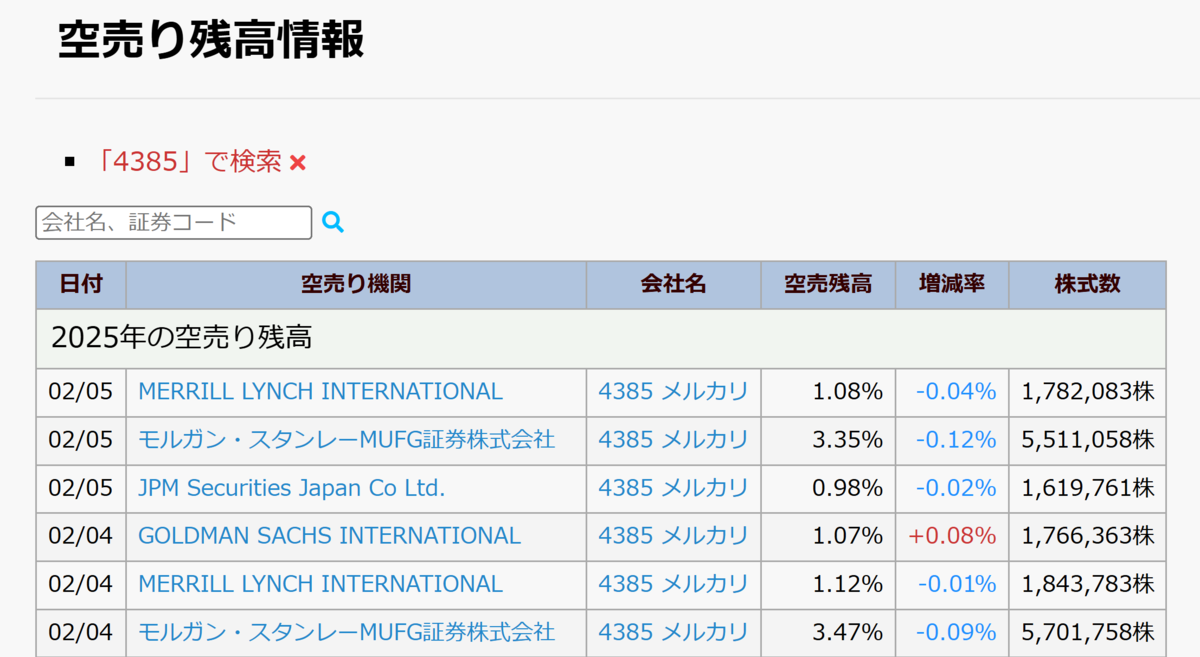
Task: Select the 5,511,058株 share count cell
Action: pyautogui.click(x=1088, y=440)
